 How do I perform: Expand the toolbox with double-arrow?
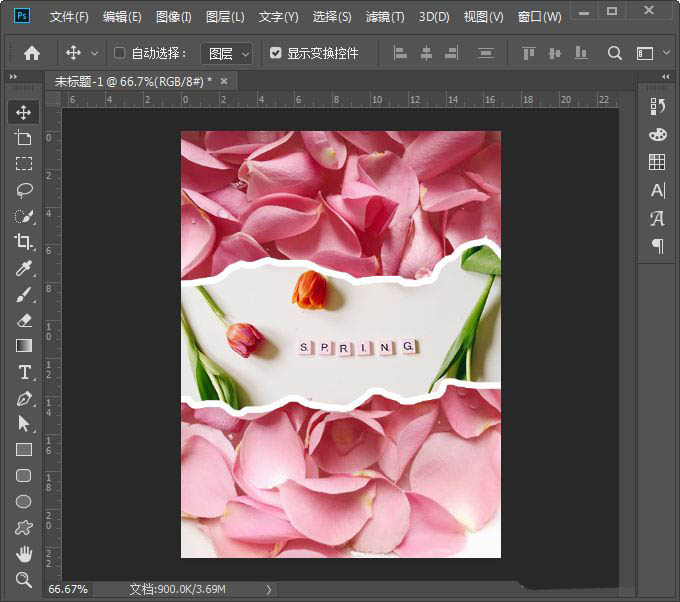(x=13, y=76)
